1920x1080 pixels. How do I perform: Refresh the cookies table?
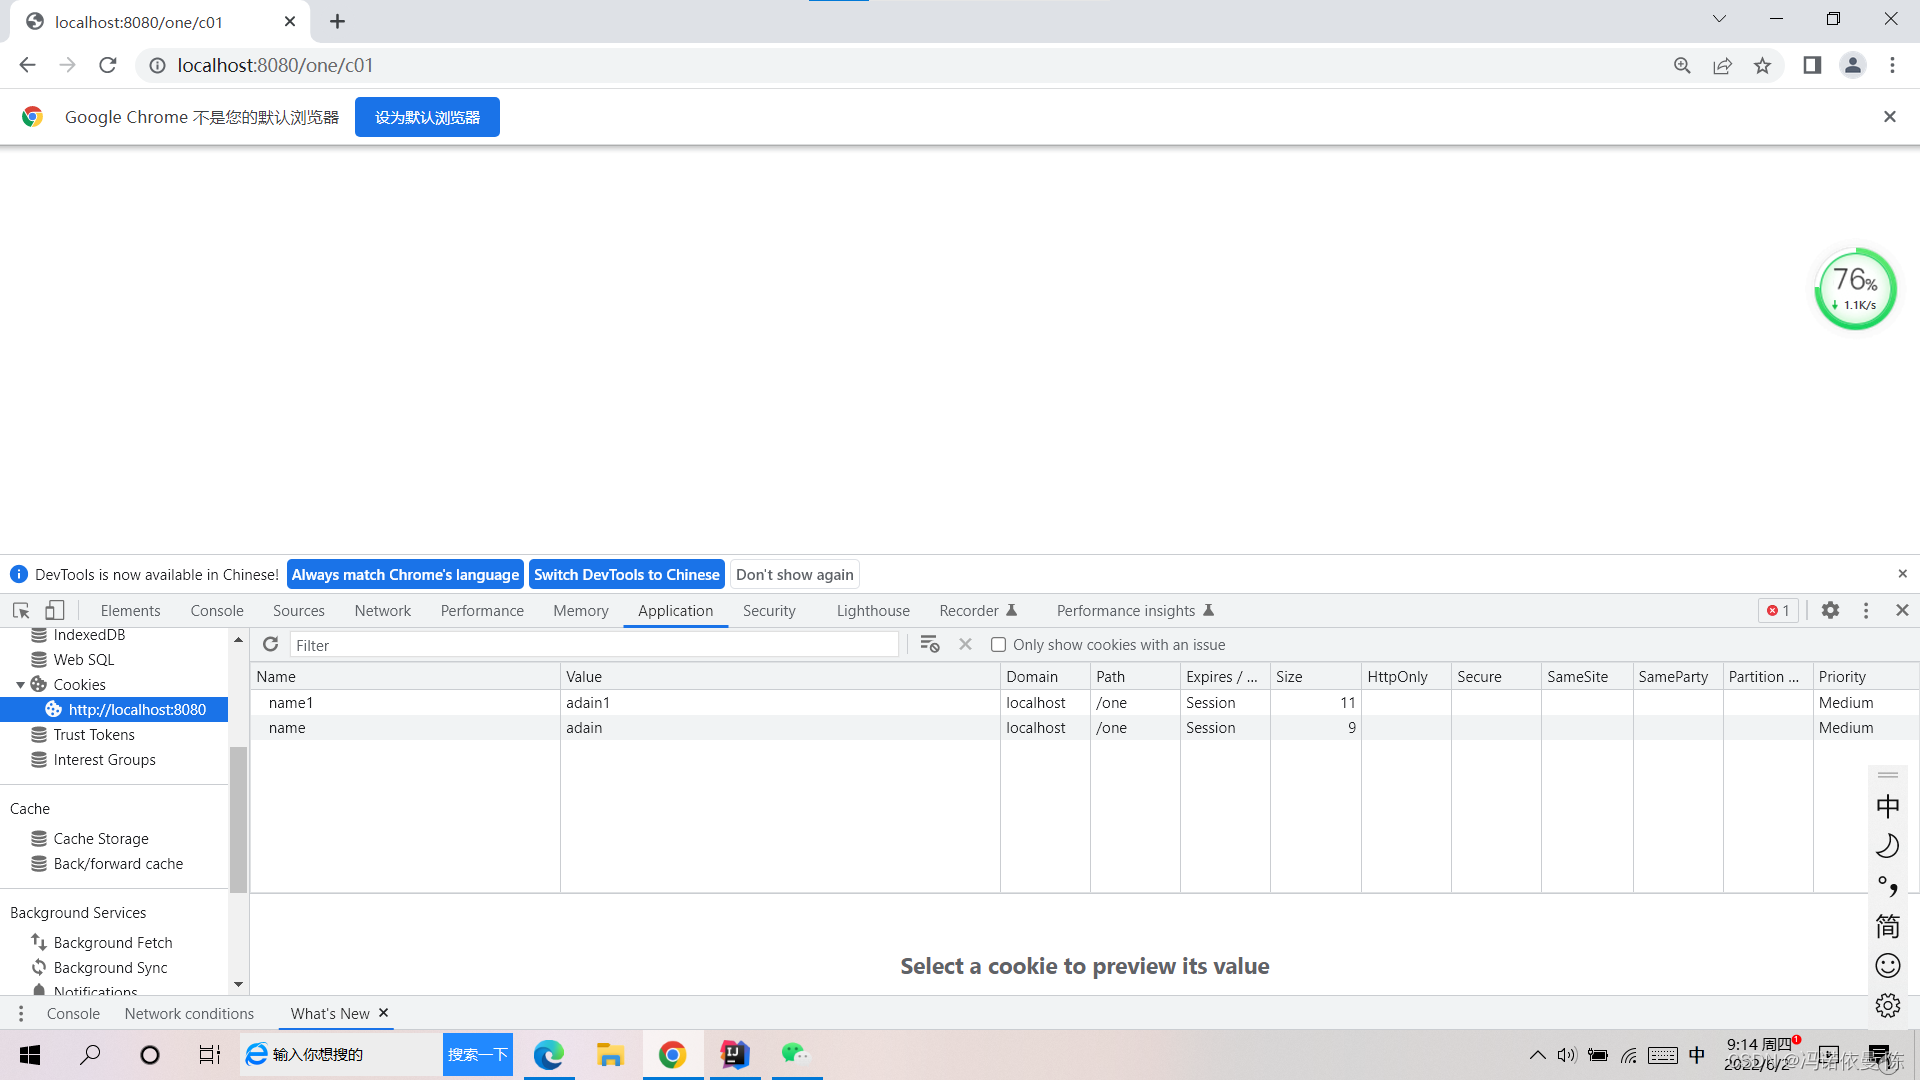coord(270,645)
